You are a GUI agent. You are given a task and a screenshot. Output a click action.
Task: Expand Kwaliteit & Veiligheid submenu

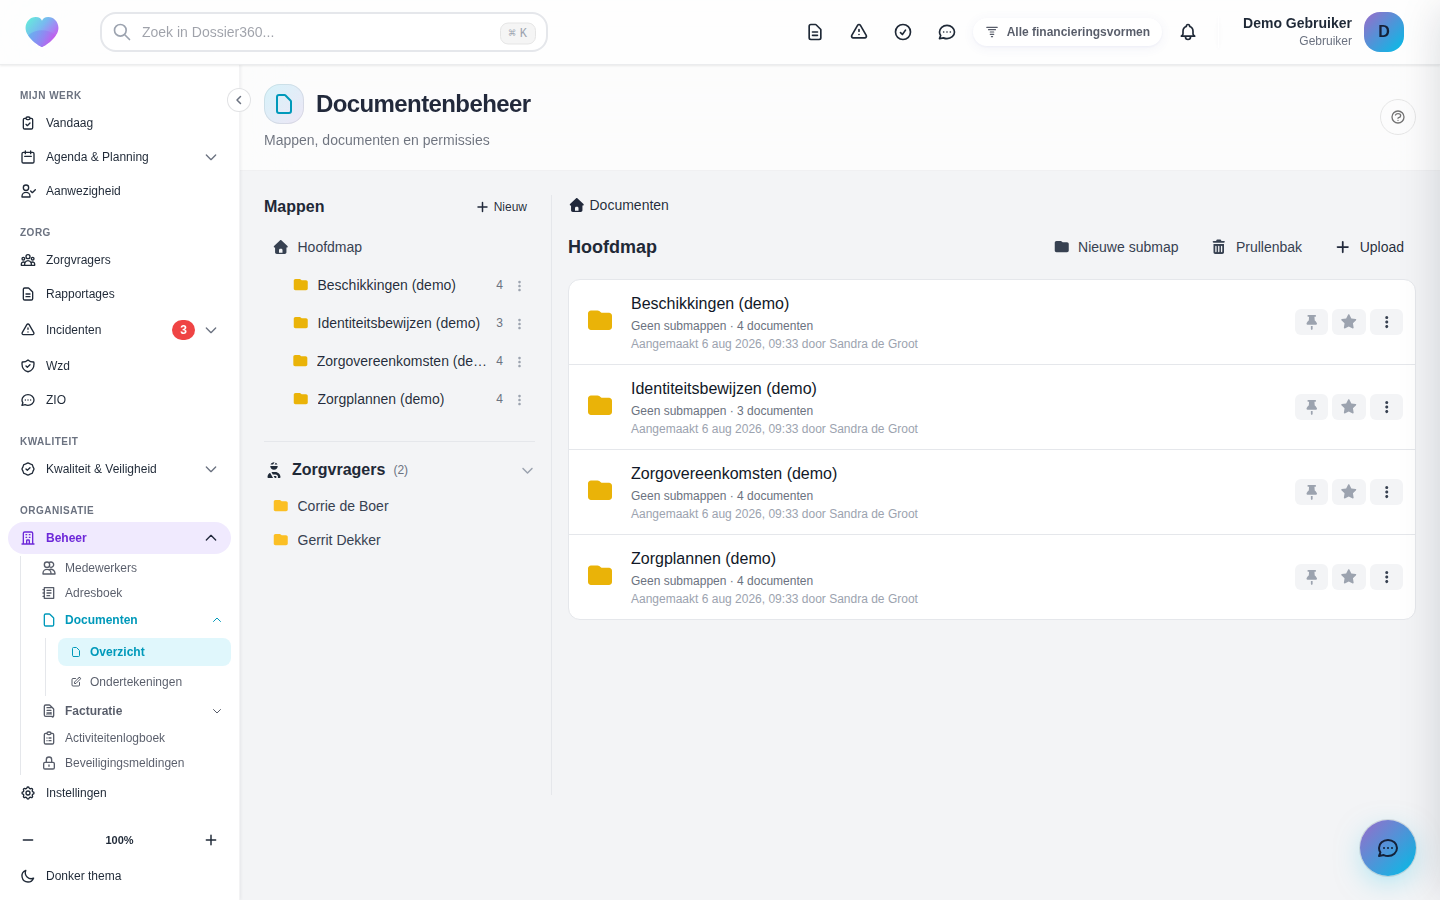211,469
